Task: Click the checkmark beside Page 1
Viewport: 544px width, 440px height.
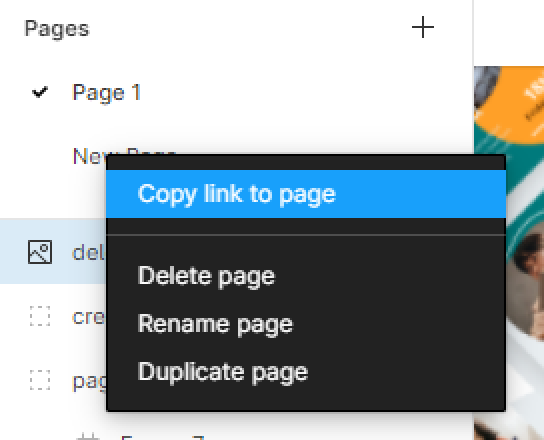Action: click(40, 92)
